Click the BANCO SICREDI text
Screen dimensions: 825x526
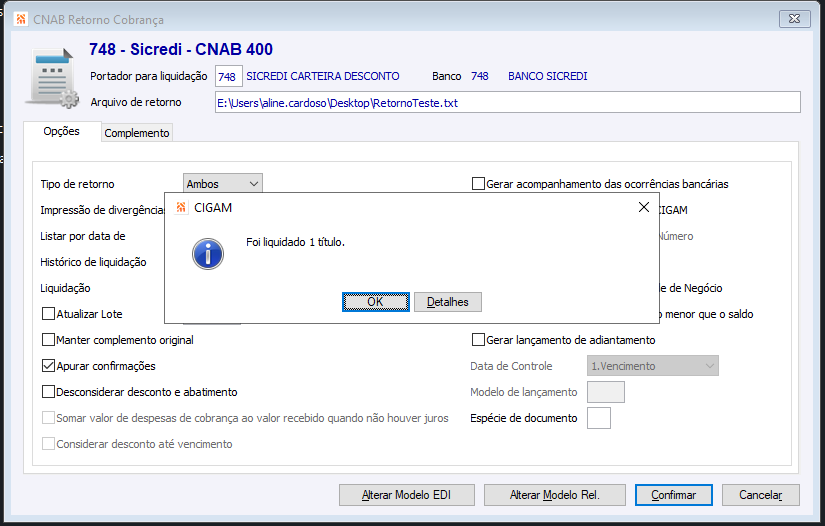coord(548,76)
